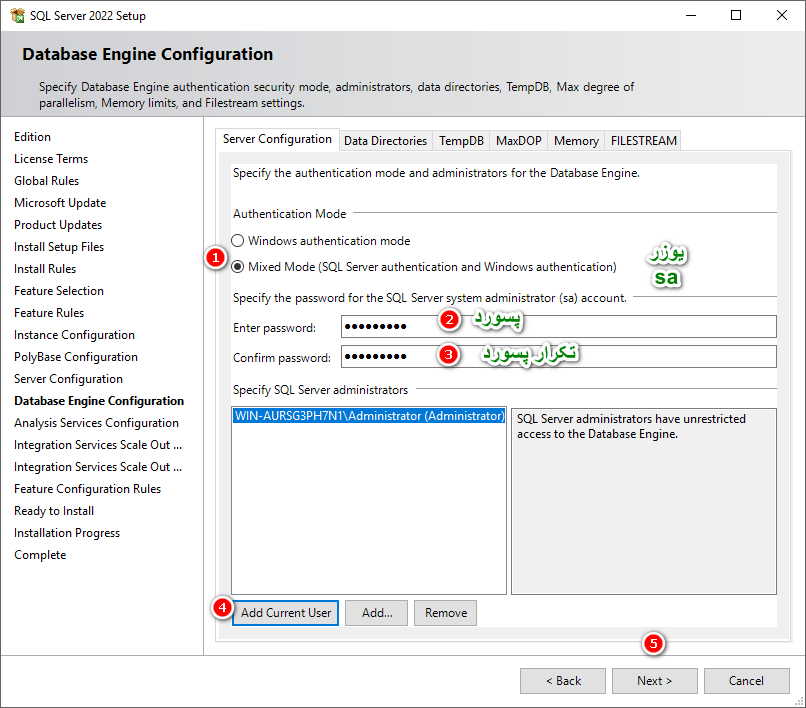Image resolution: width=806 pixels, height=708 pixels.
Task: View the License Terms page
Action: (51, 158)
